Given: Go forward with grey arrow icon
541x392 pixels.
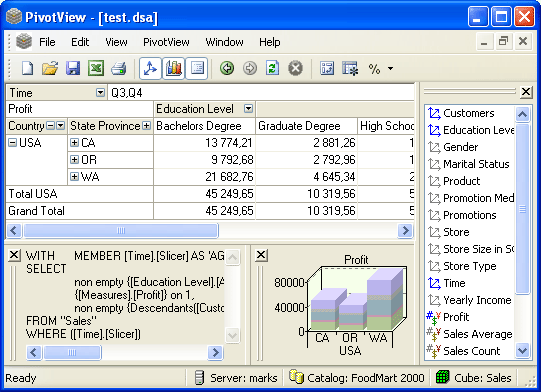Looking at the screenshot, I should coord(250,68).
